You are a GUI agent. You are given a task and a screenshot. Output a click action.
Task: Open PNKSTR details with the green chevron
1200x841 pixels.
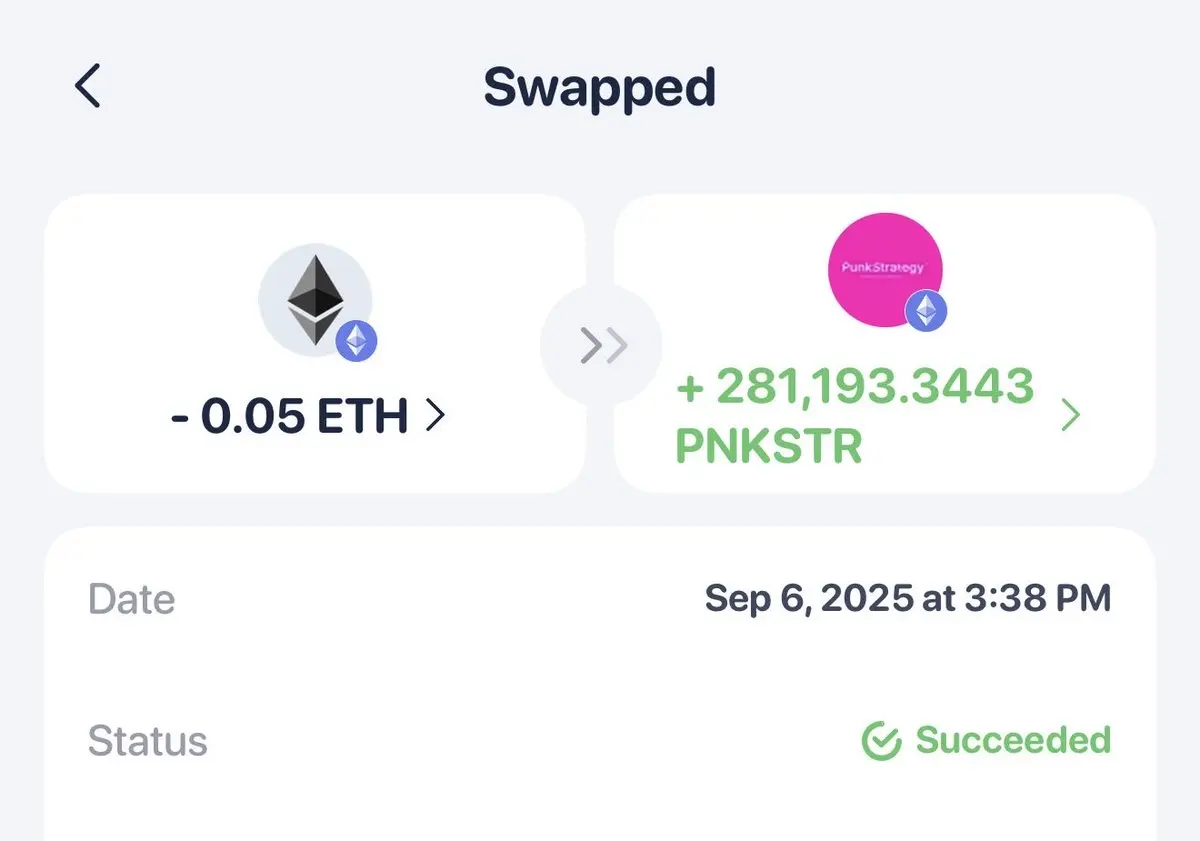(x=1070, y=415)
